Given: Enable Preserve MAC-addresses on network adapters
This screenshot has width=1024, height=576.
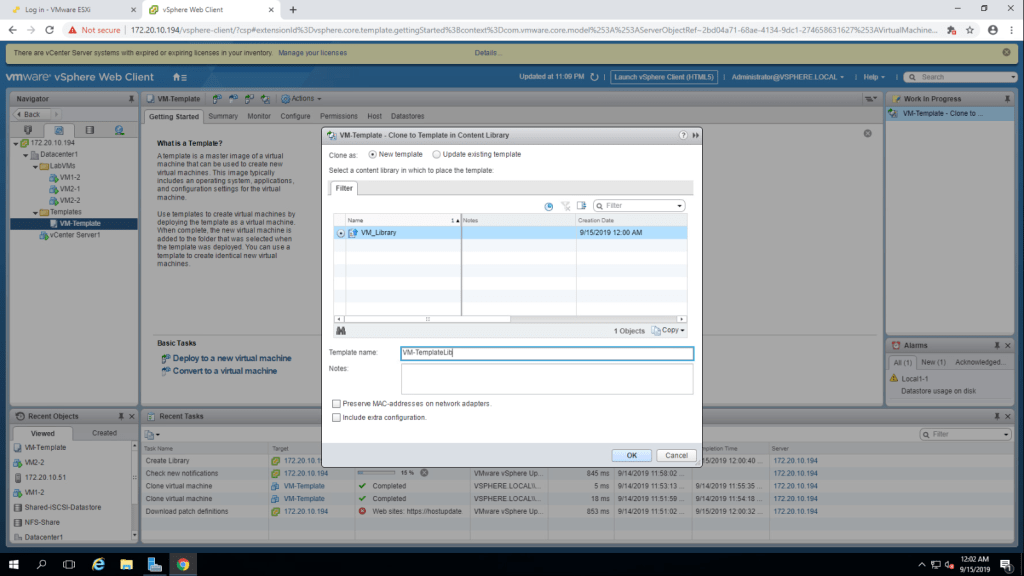Looking at the screenshot, I should pyautogui.click(x=336, y=404).
